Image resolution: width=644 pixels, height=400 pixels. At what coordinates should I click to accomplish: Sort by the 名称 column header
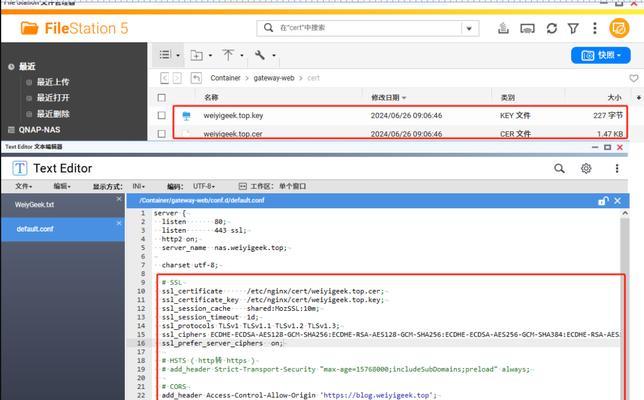click(211, 97)
